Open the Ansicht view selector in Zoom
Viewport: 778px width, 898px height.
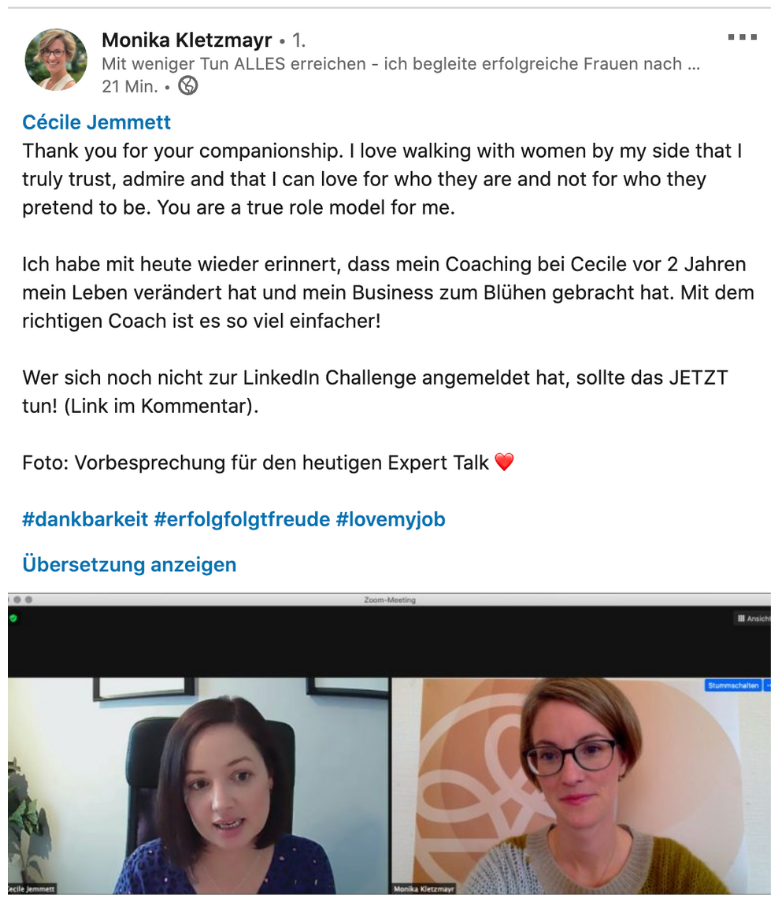point(753,619)
